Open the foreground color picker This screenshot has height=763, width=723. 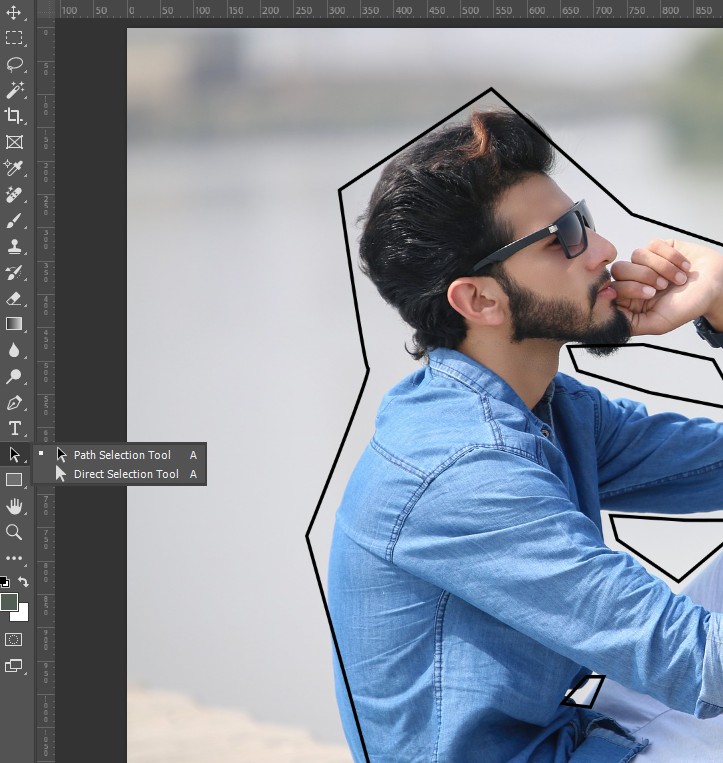point(9,602)
